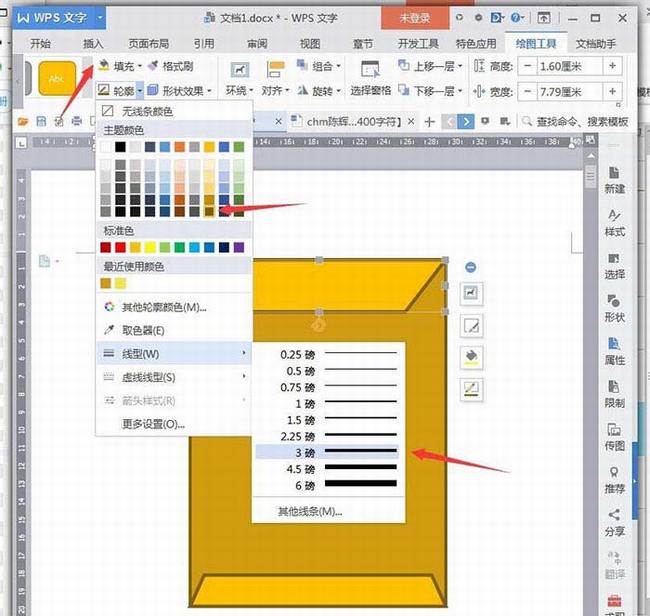Close the chm陈辉...400字符 document tab

tap(411, 121)
